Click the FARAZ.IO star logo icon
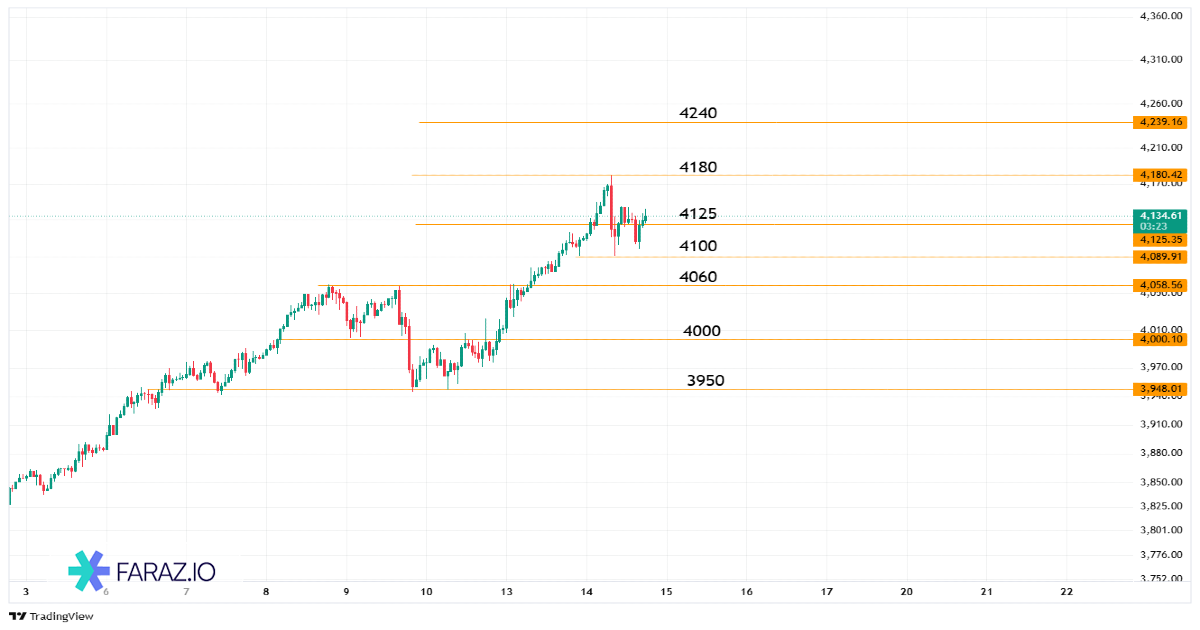Image resolution: width=1200 pixels, height=630 pixels. pyautogui.click(x=88, y=570)
